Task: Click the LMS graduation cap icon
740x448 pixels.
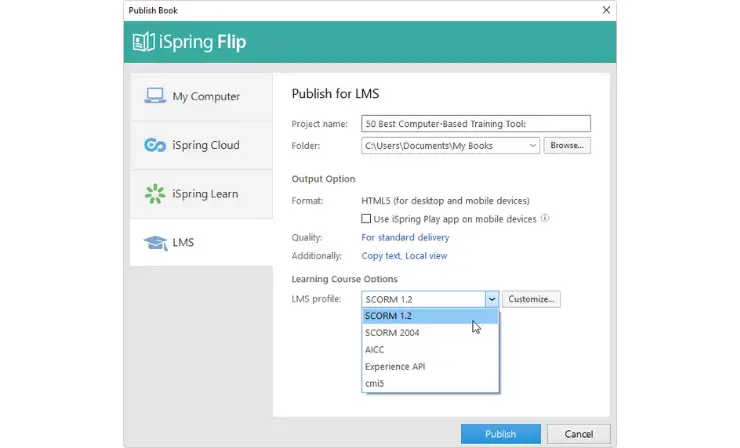Action: click(155, 243)
